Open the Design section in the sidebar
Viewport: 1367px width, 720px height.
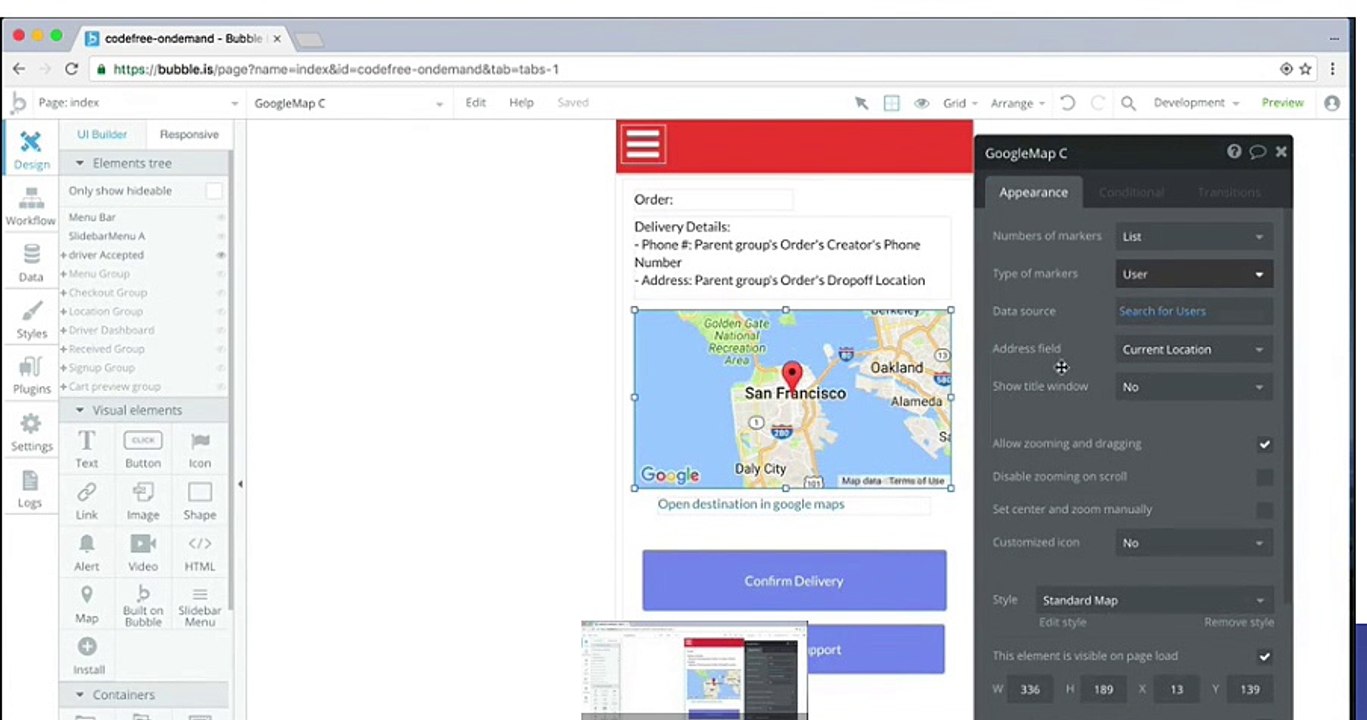click(31, 150)
